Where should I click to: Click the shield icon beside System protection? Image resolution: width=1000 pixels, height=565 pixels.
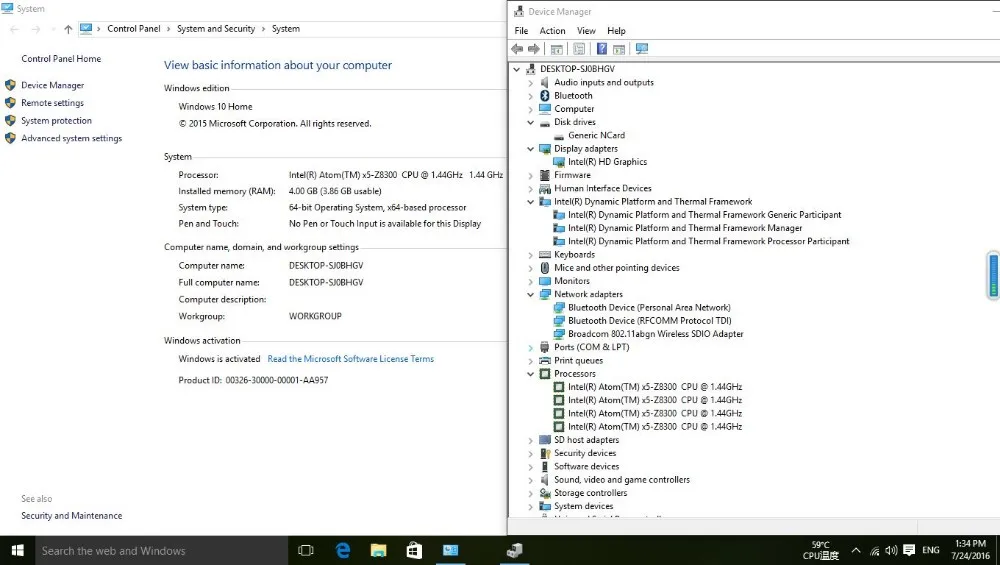coord(10,121)
